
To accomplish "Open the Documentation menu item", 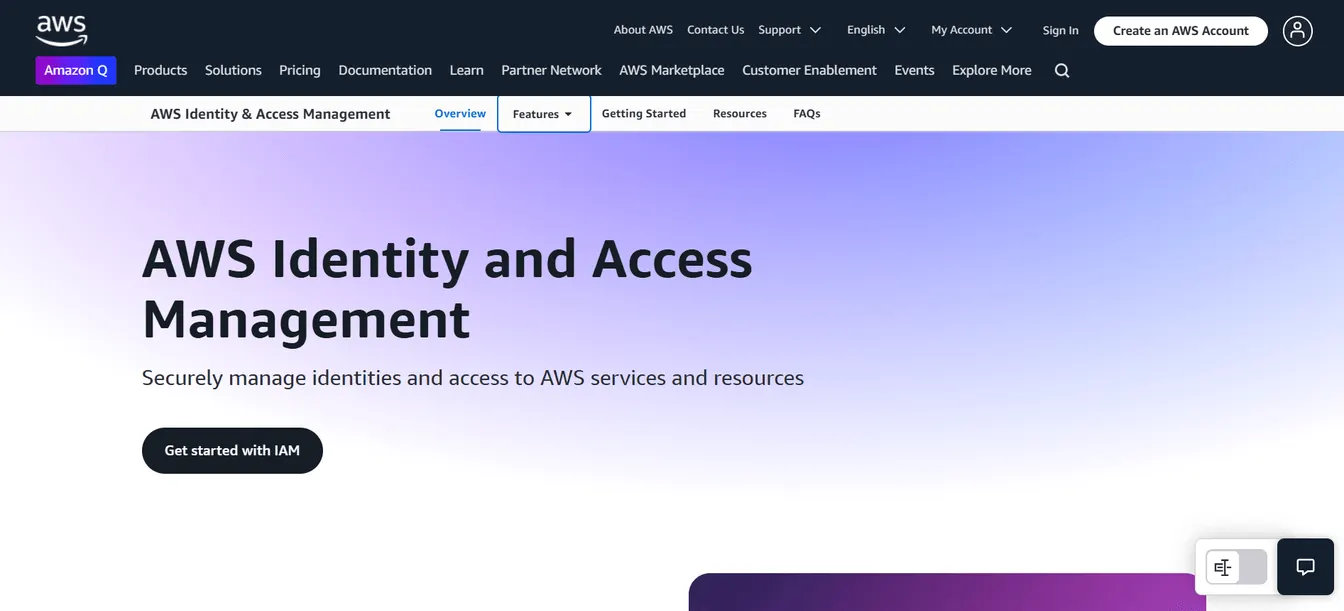I will pyautogui.click(x=385, y=70).
